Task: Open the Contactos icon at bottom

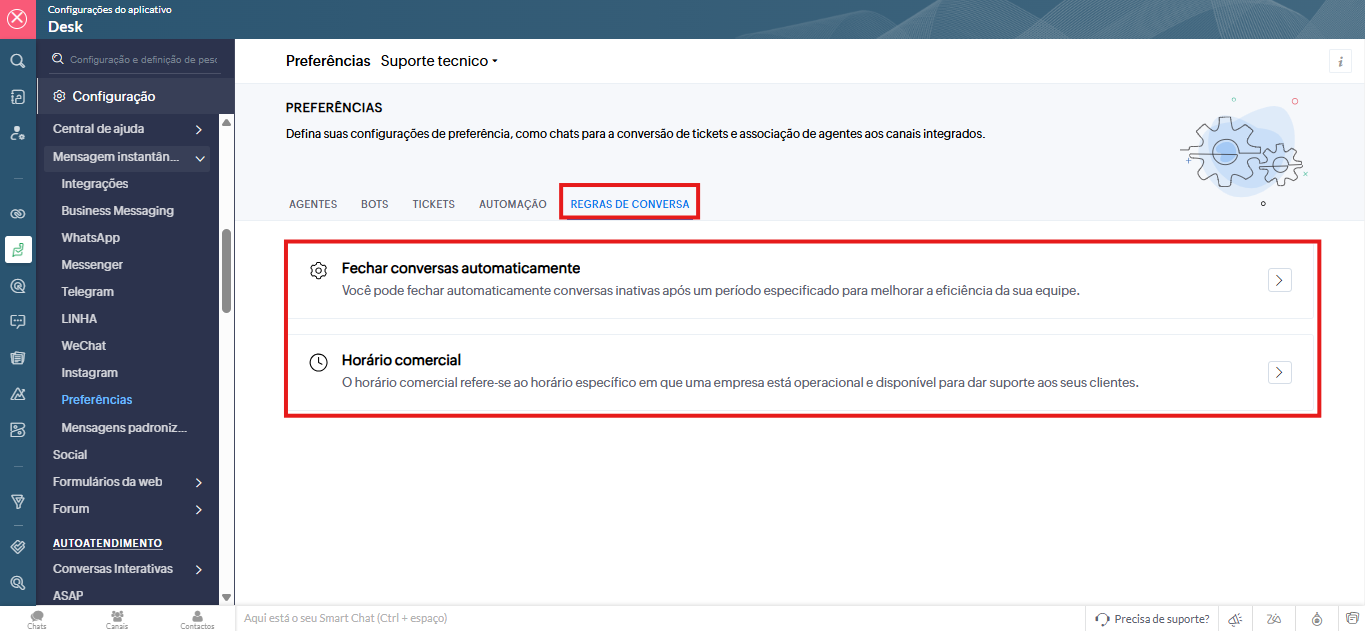Action: [197, 619]
